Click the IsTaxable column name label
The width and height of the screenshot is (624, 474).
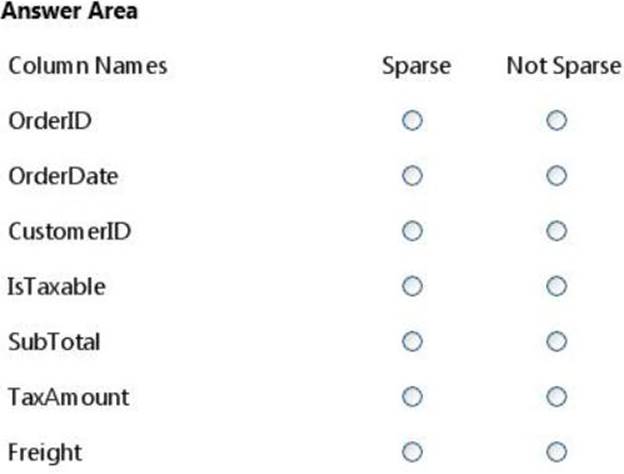(57, 287)
